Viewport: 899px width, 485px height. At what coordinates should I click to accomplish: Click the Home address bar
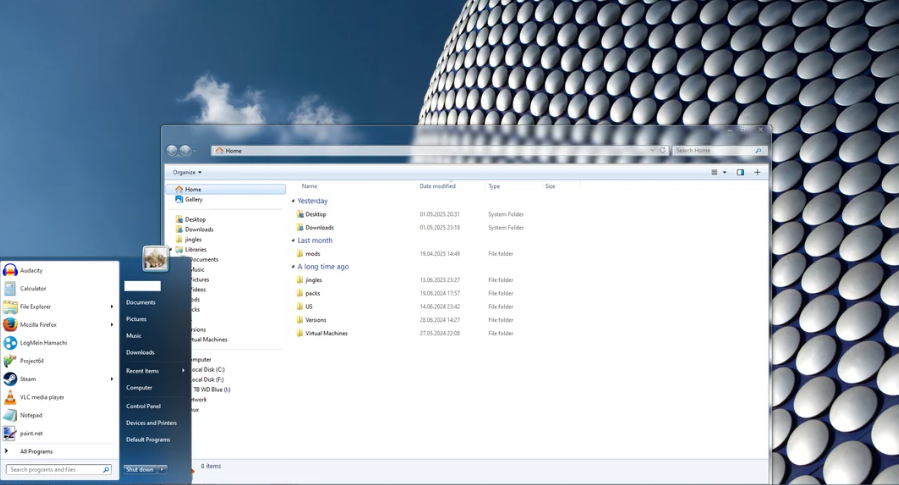coord(439,150)
